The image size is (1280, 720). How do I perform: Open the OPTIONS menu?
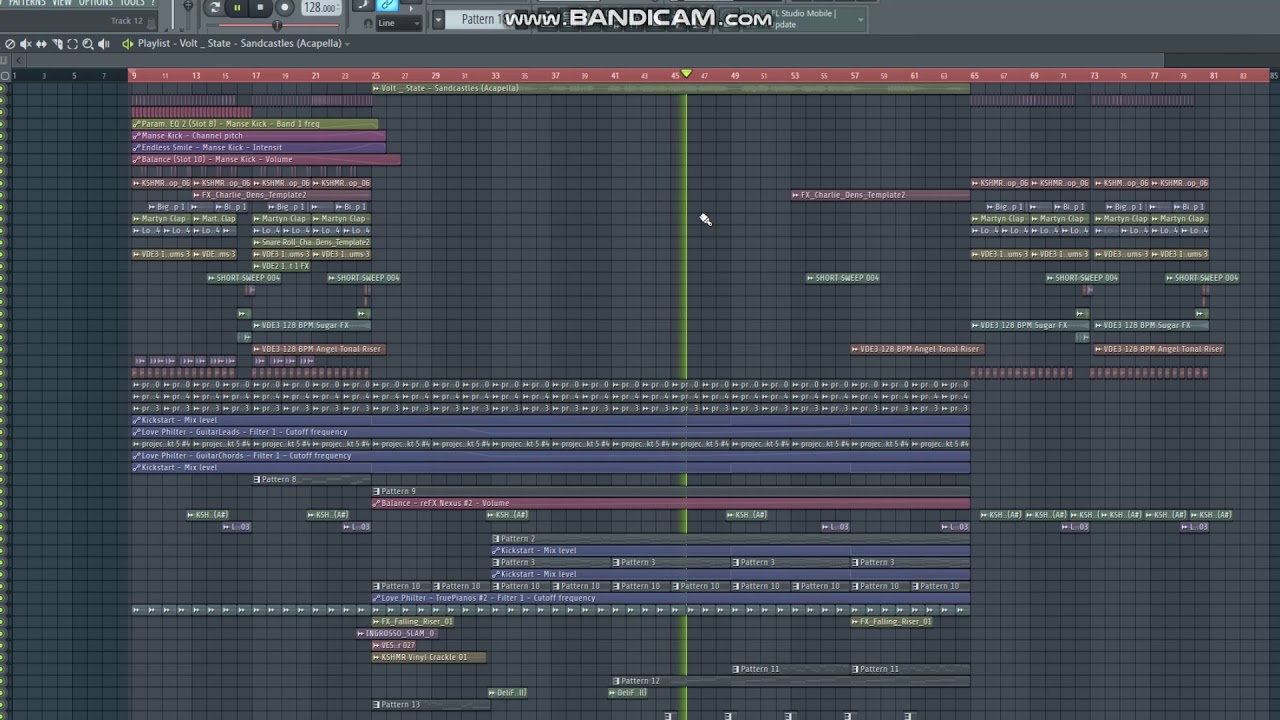tap(96, 3)
